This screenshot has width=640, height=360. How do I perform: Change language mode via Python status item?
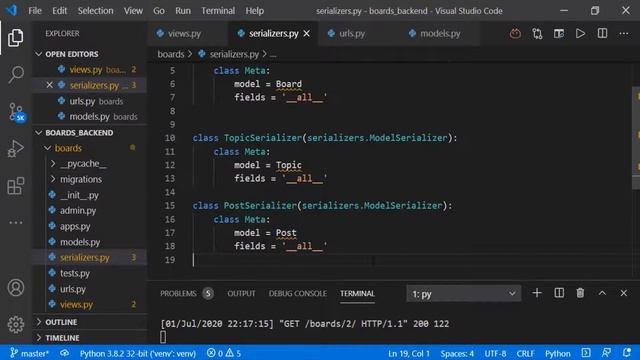pyautogui.click(x=557, y=353)
